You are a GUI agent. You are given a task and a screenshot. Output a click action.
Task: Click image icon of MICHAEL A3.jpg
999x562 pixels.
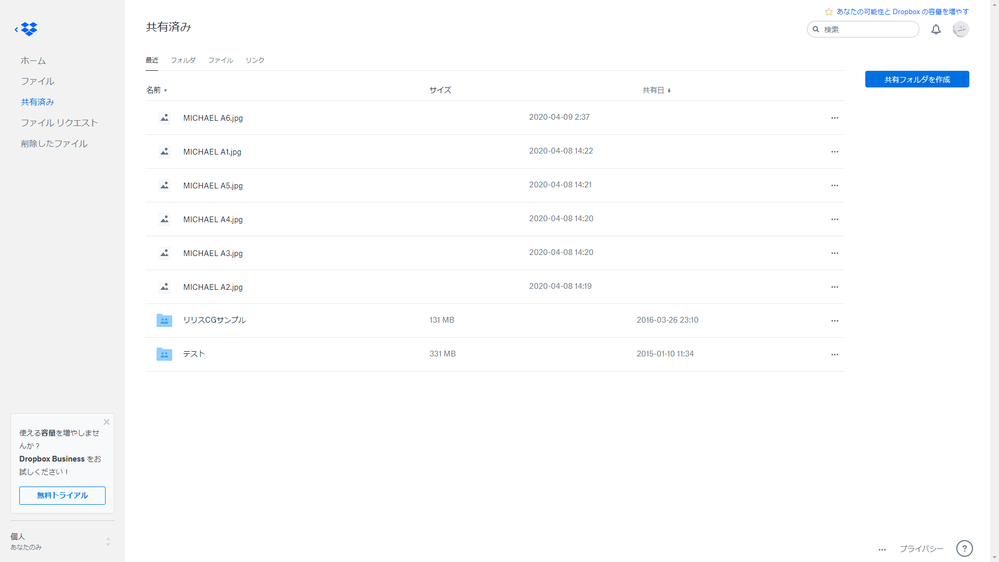(x=164, y=252)
